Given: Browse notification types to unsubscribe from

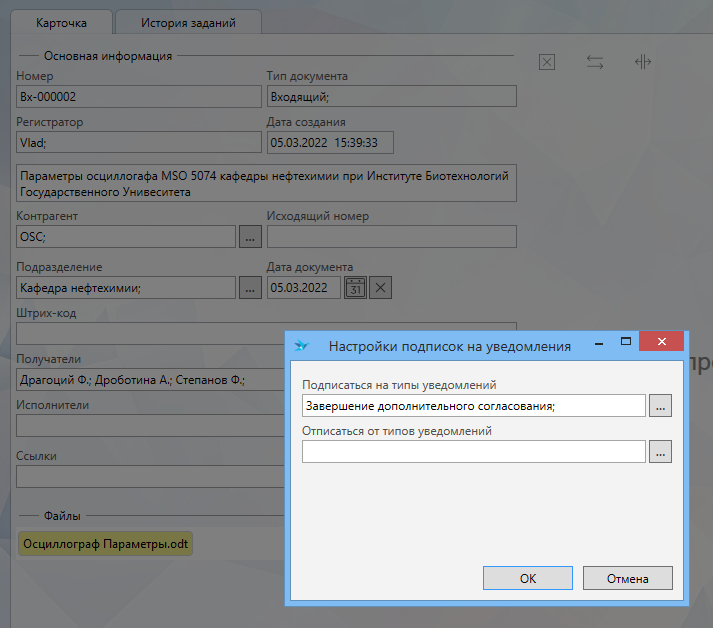Looking at the screenshot, I should [660, 452].
